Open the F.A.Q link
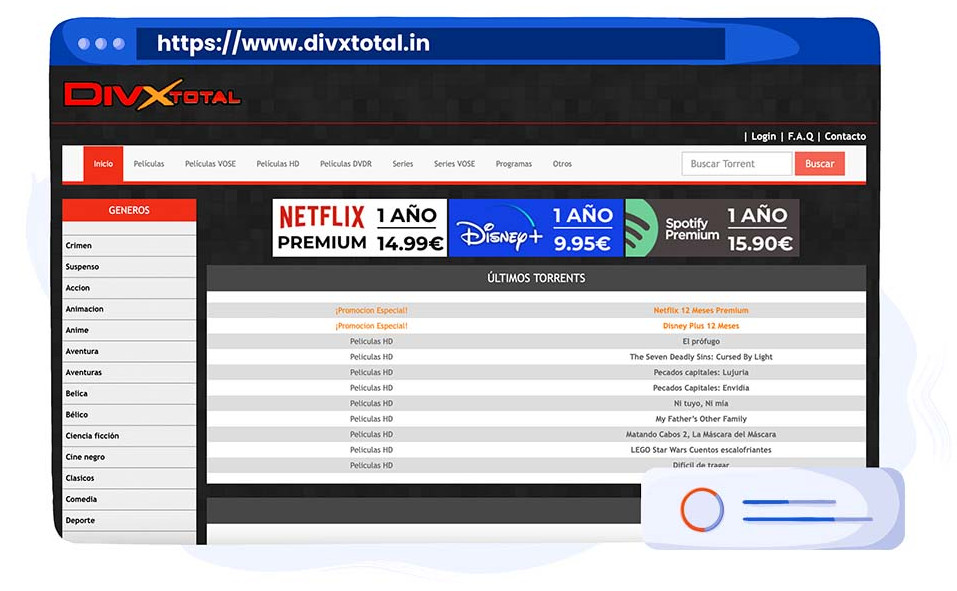The width and height of the screenshot is (957, 591). click(800, 136)
